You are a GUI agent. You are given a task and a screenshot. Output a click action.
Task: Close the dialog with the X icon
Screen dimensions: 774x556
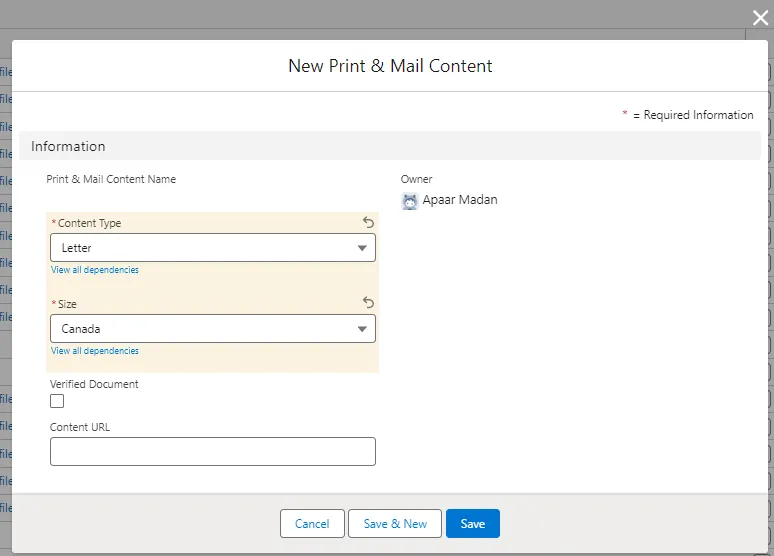760,17
